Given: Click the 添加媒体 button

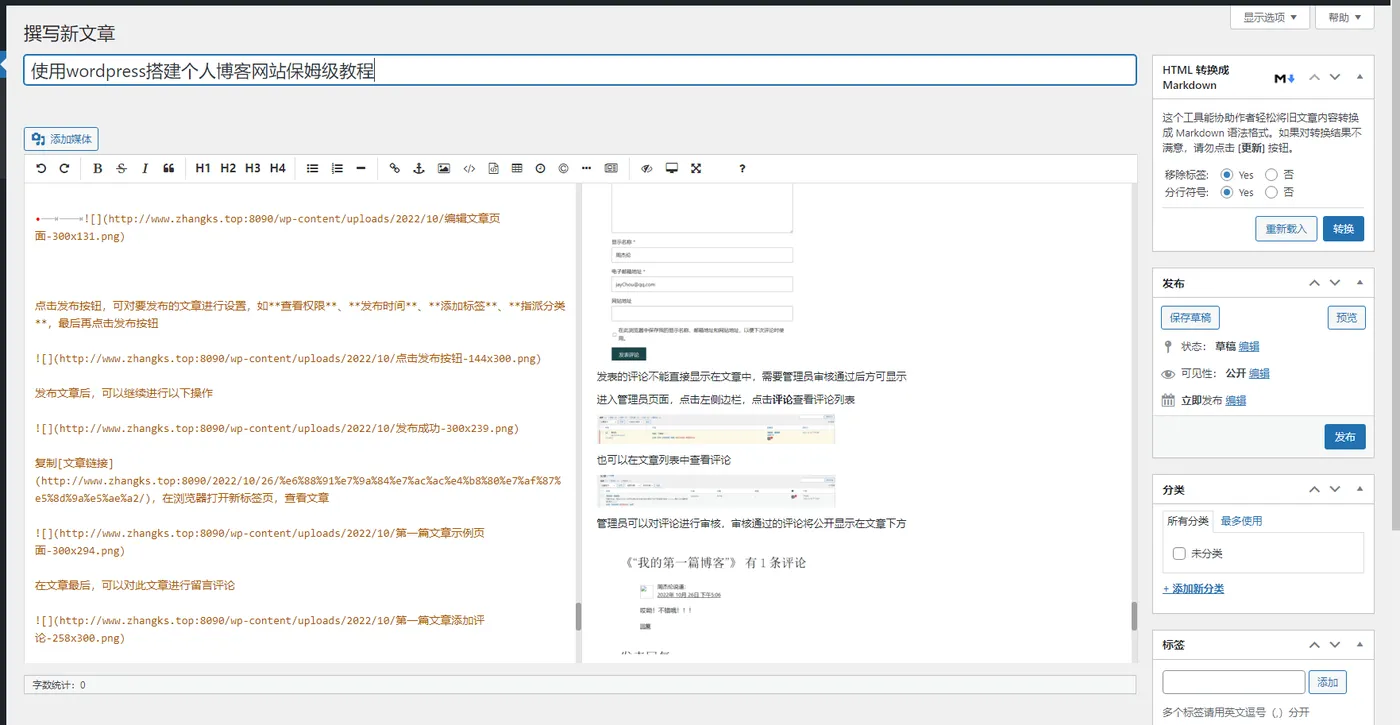Looking at the screenshot, I should pos(61,139).
